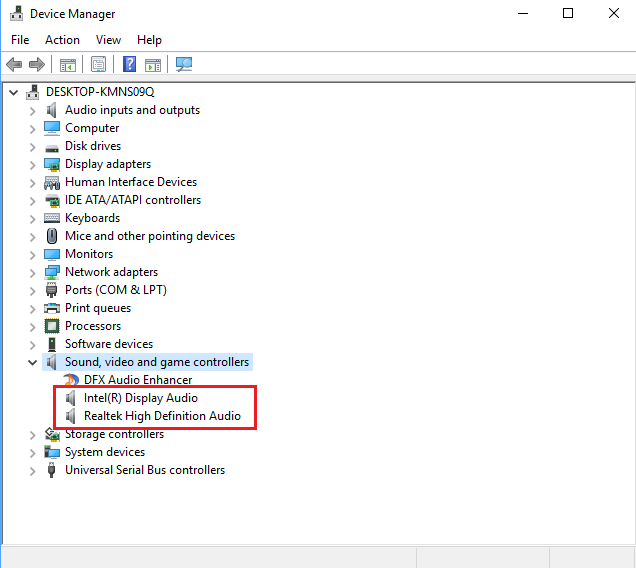Open the File menu
This screenshot has width=636, height=568.
pyautogui.click(x=20, y=40)
